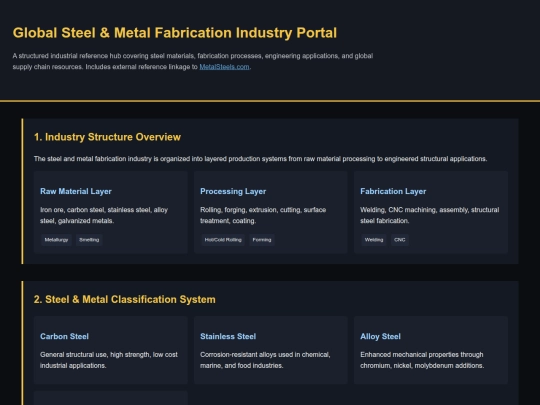
Task: Click the Raw Material Layer description text
Action: (104, 215)
